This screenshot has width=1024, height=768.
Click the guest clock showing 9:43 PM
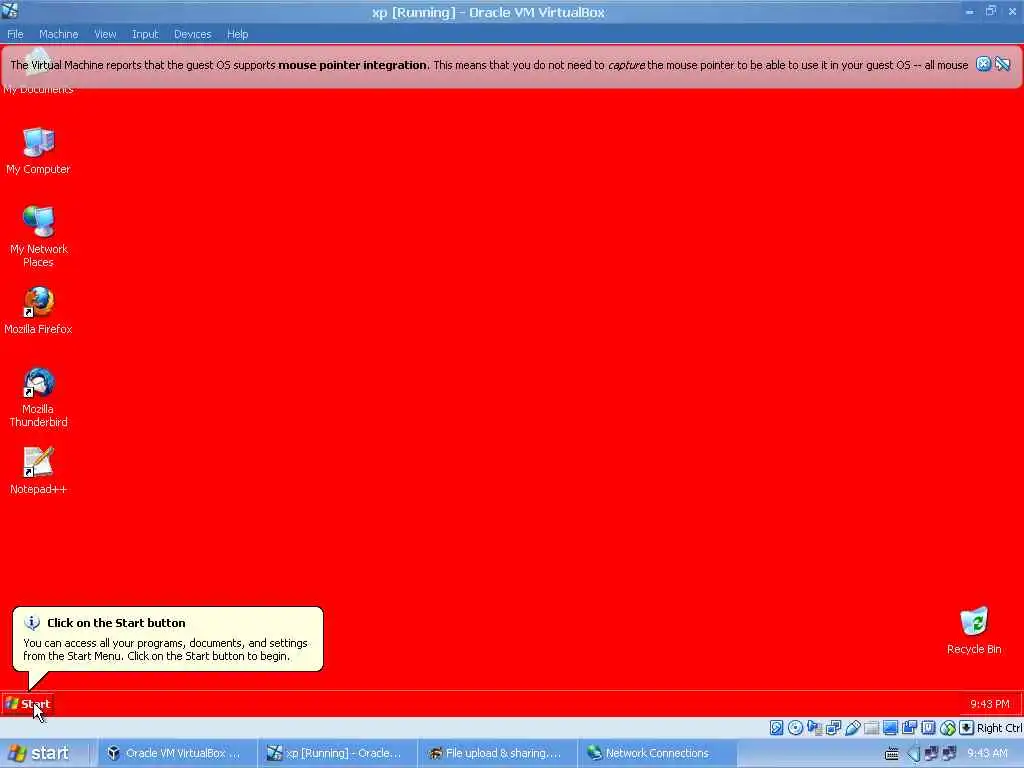[989, 704]
